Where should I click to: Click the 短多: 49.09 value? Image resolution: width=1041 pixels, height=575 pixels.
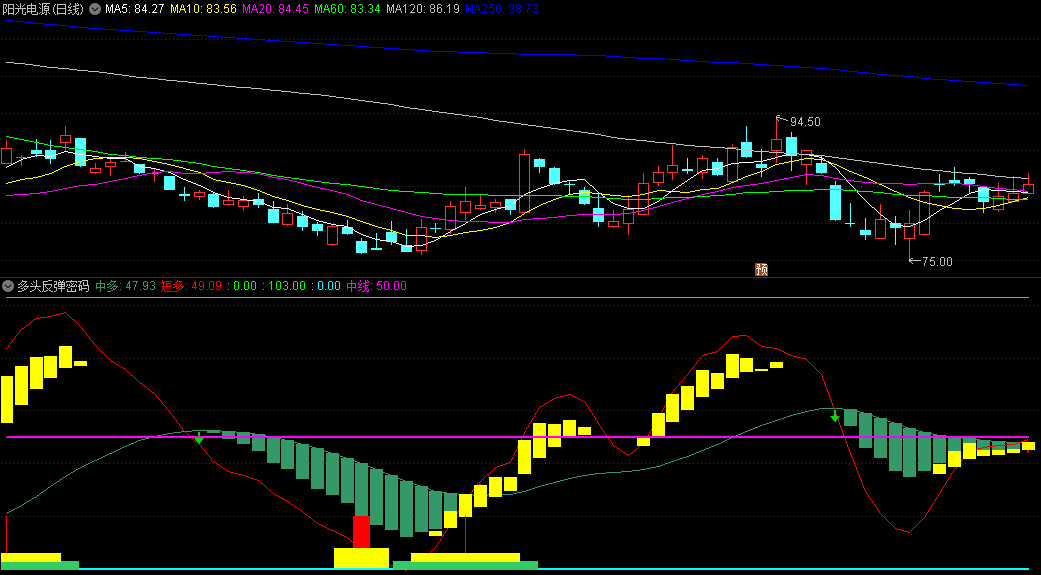pos(191,286)
